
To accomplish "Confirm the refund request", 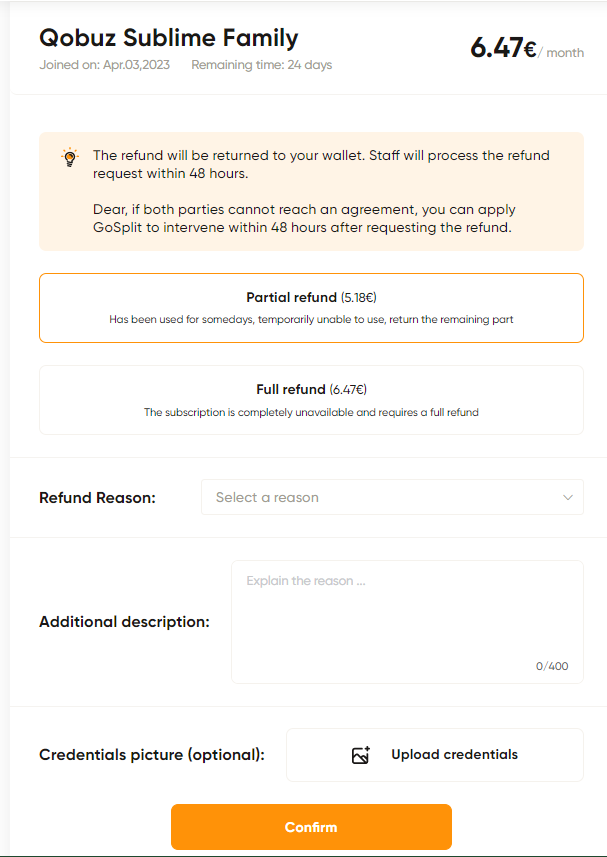I will (311, 827).
